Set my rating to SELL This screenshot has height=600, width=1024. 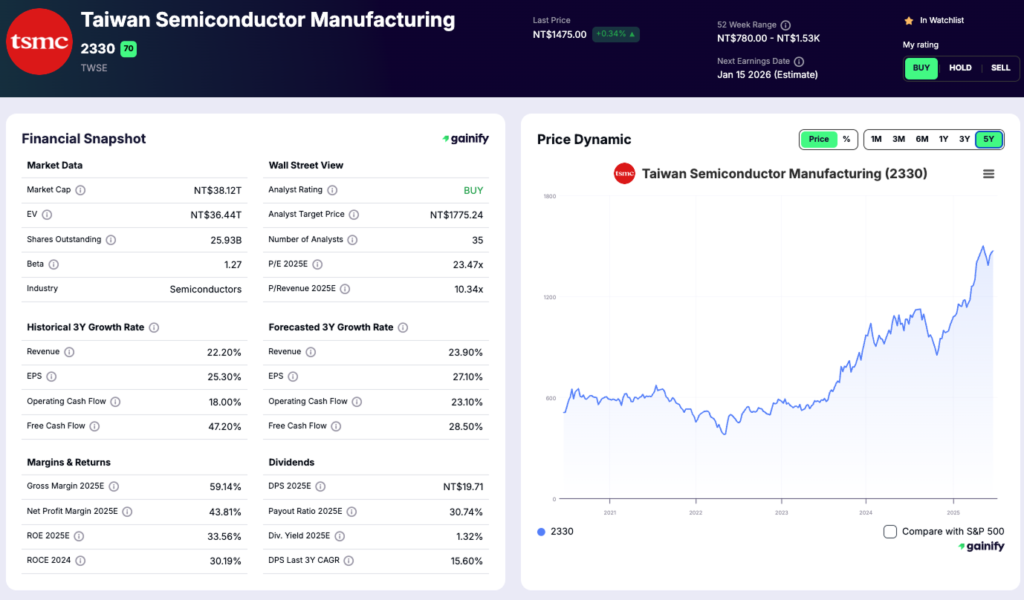1000,68
